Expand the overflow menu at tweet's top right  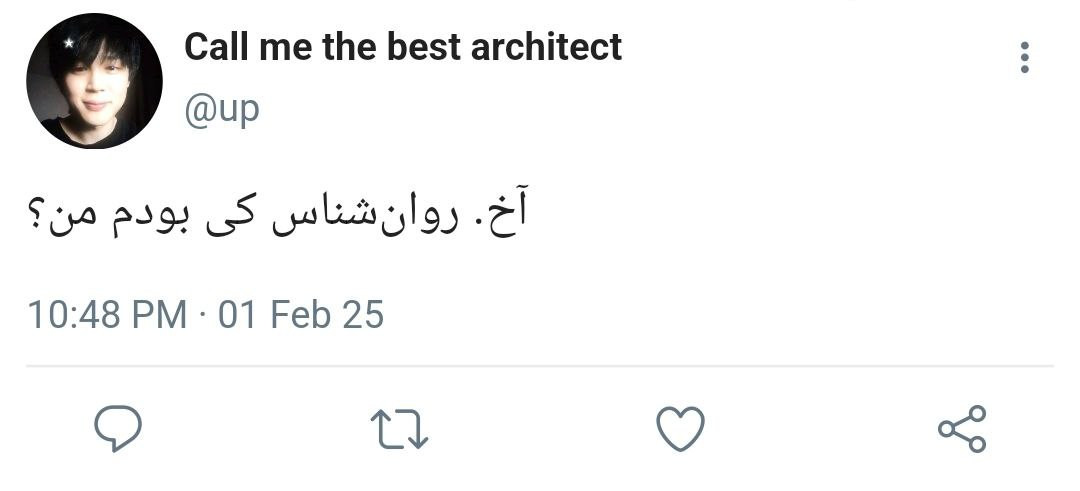pyautogui.click(x=1024, y=57)
